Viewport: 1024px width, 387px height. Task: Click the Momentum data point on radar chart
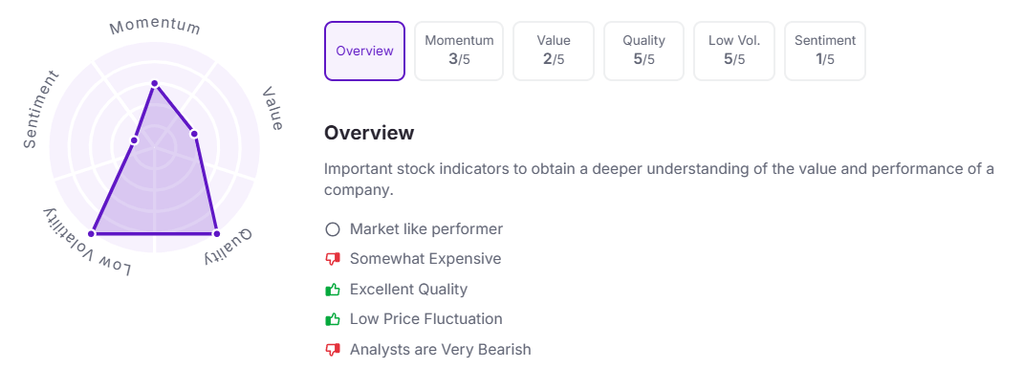coord(155,83)
